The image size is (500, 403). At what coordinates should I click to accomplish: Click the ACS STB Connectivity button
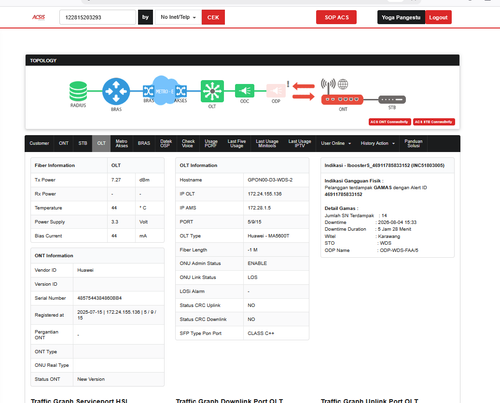pyautogui.click(x=434, y=122)
